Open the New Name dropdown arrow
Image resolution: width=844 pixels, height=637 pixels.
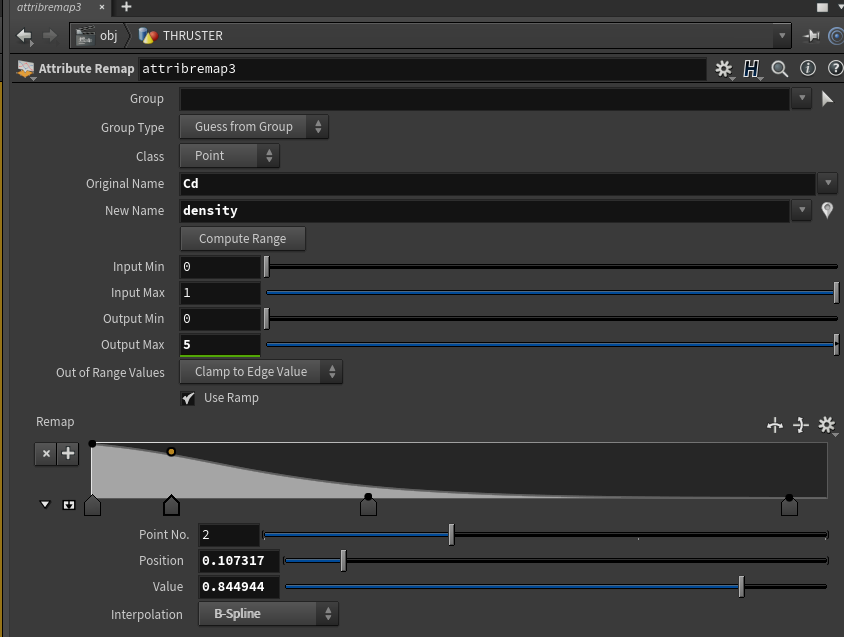pos(801,211)
